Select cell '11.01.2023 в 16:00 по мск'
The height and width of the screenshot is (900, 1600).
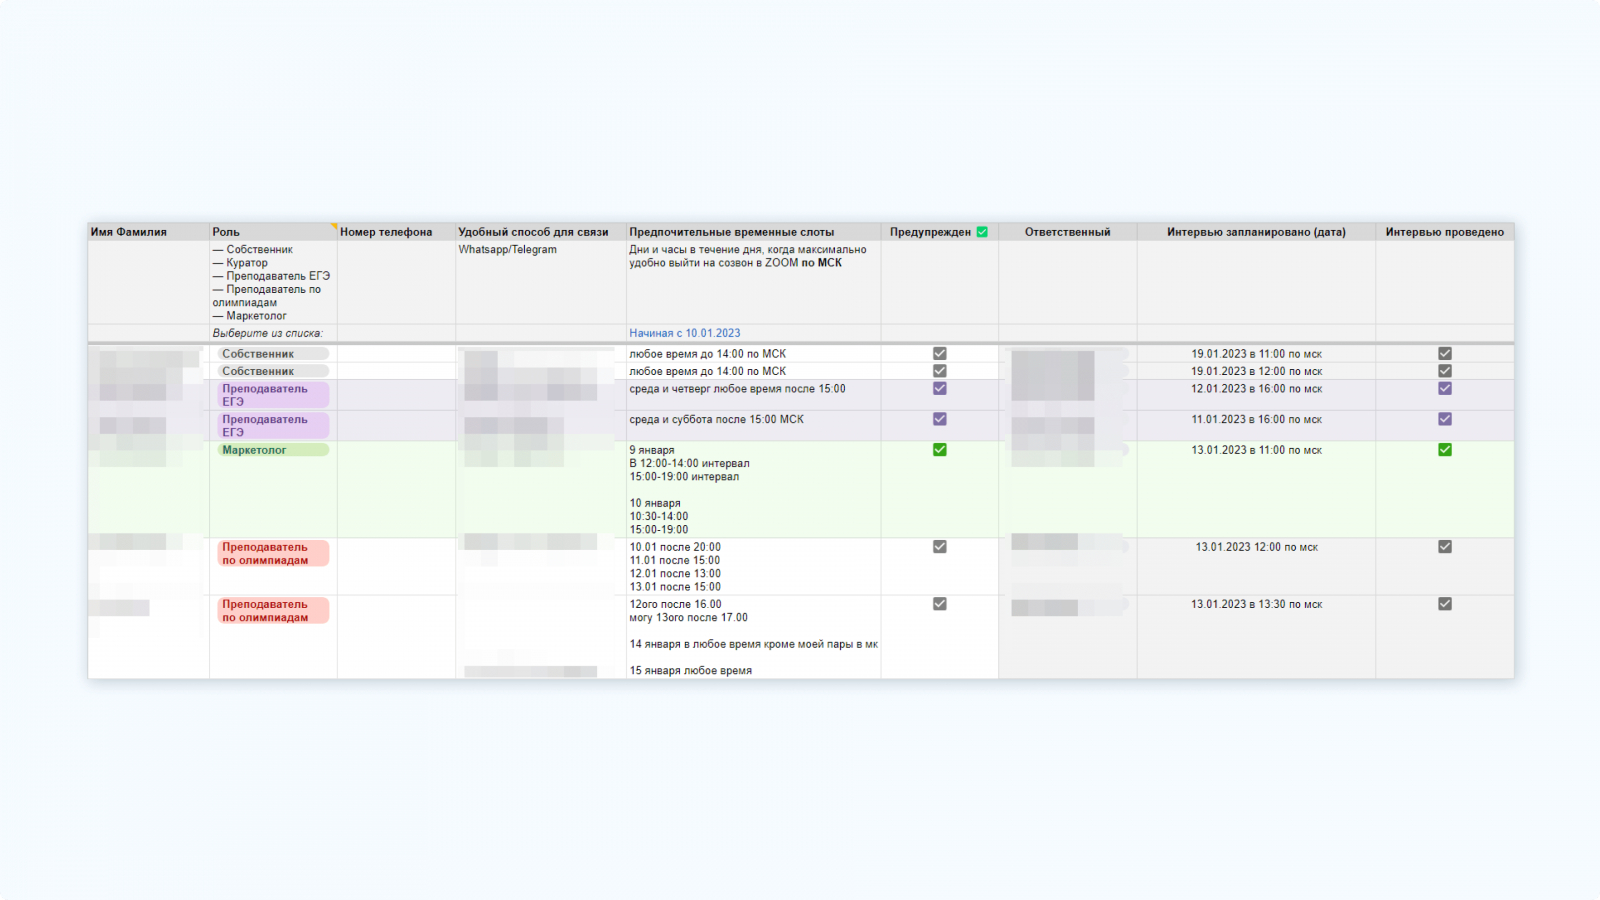coord(1256,426)
